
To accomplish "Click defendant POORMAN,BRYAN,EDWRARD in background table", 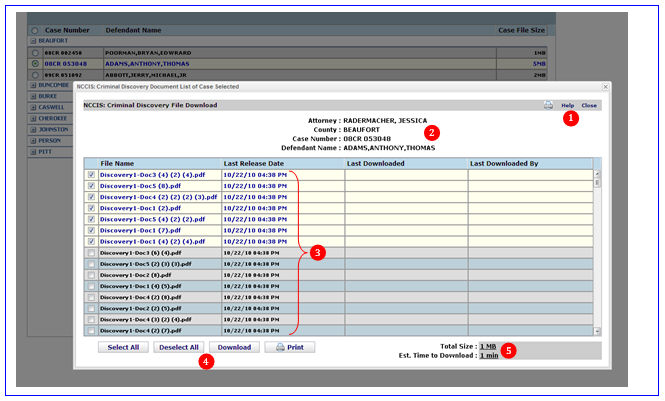I will [148, 53].
